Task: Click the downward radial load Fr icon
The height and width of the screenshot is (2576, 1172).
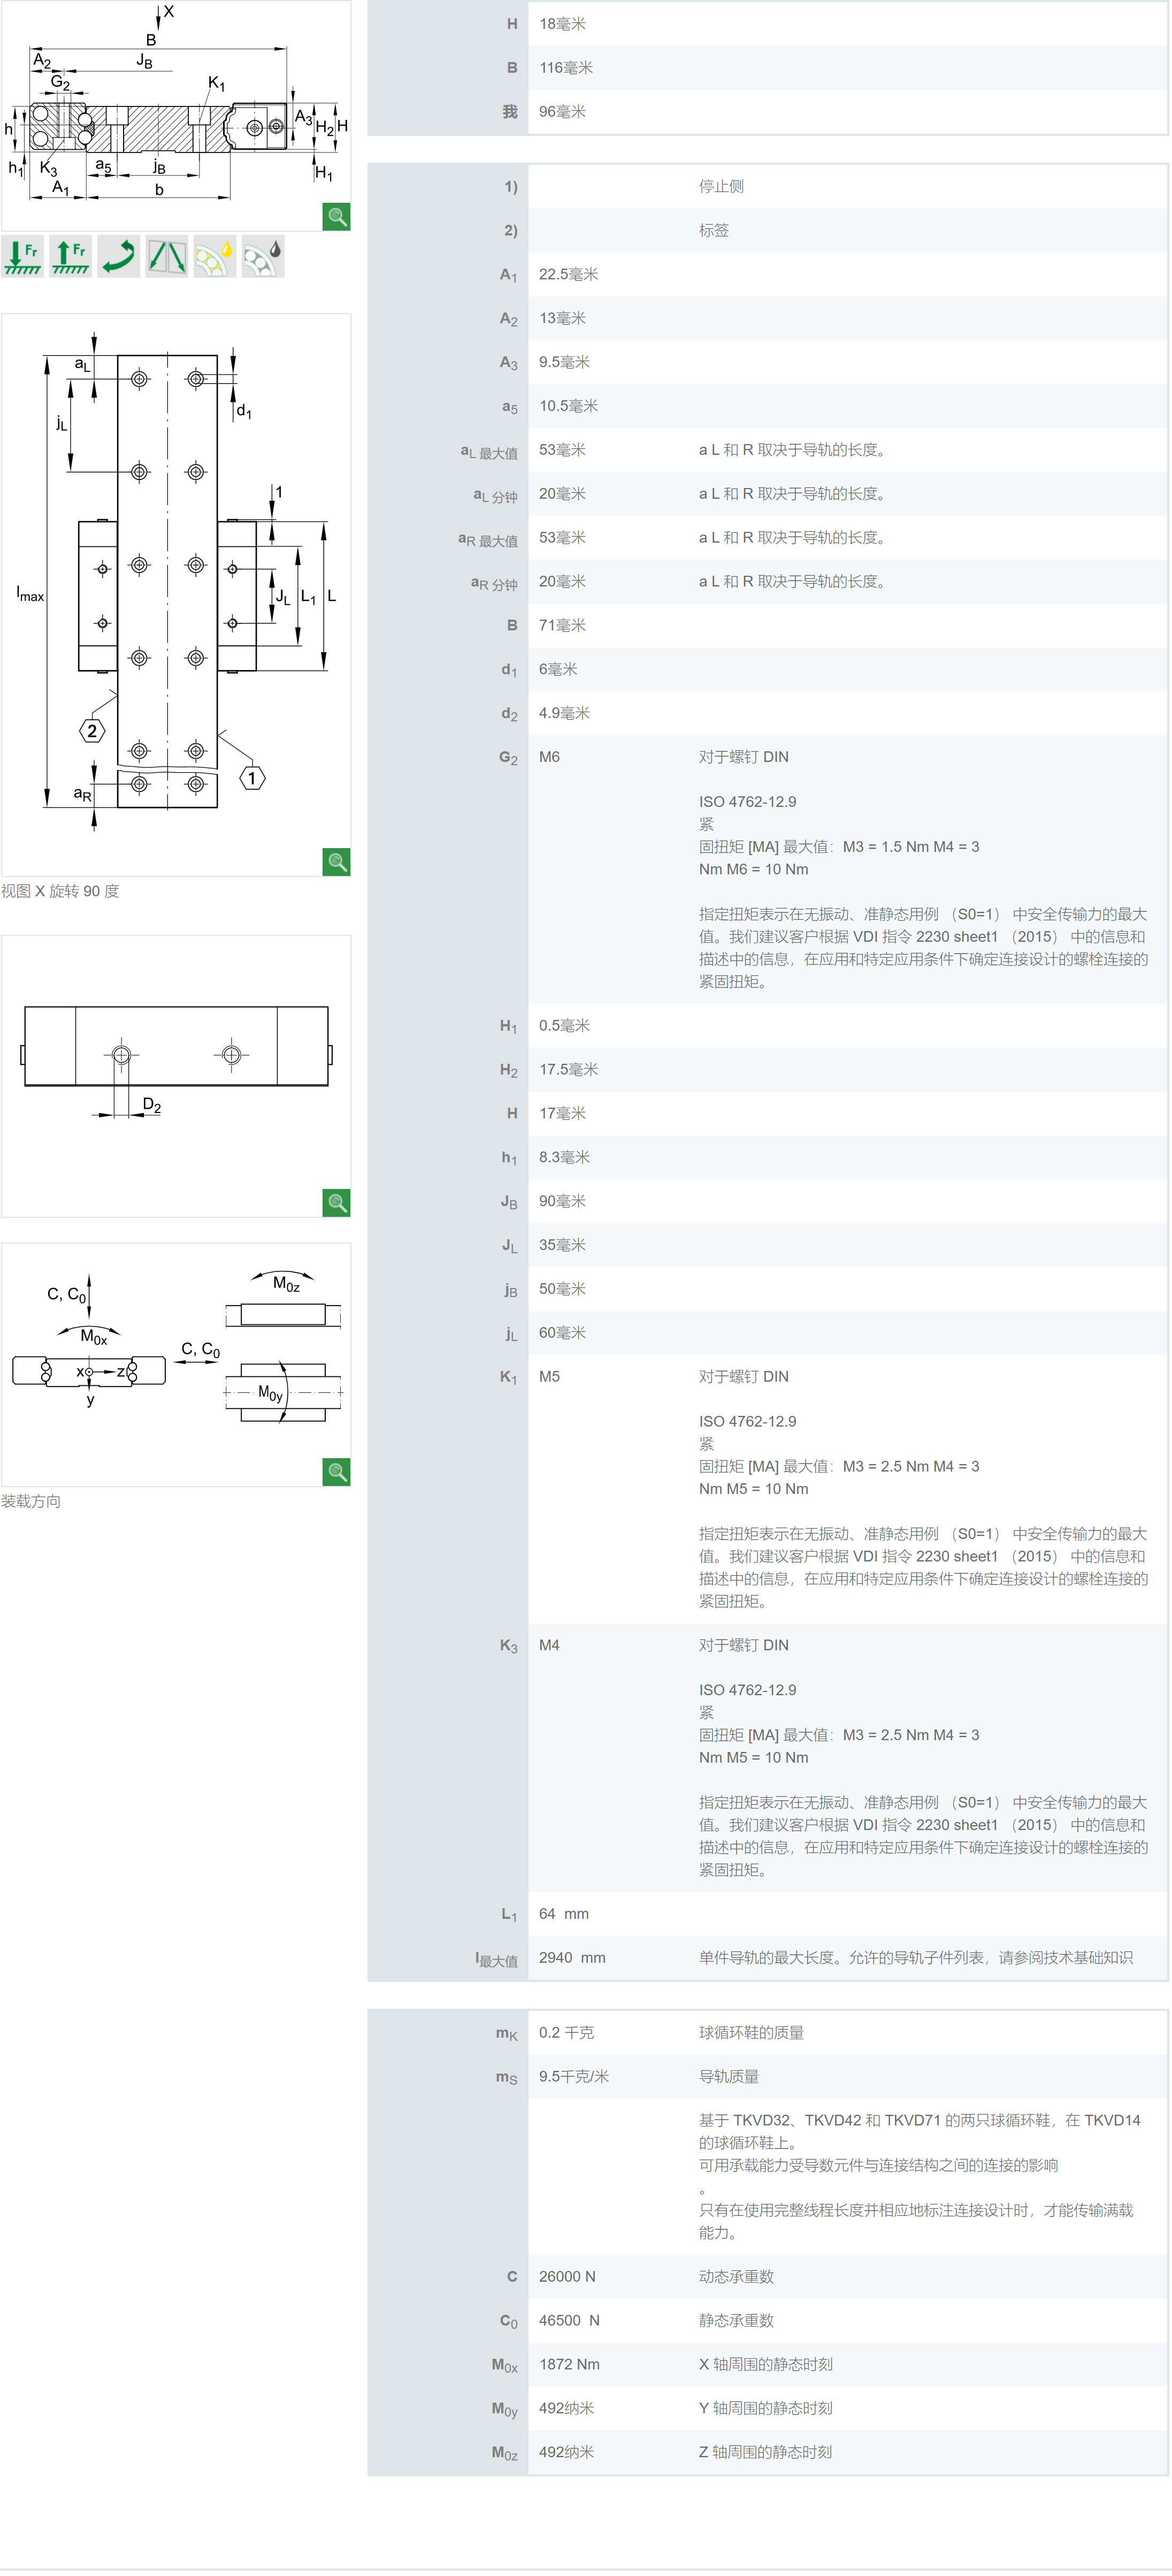Action: pos(22,257)
